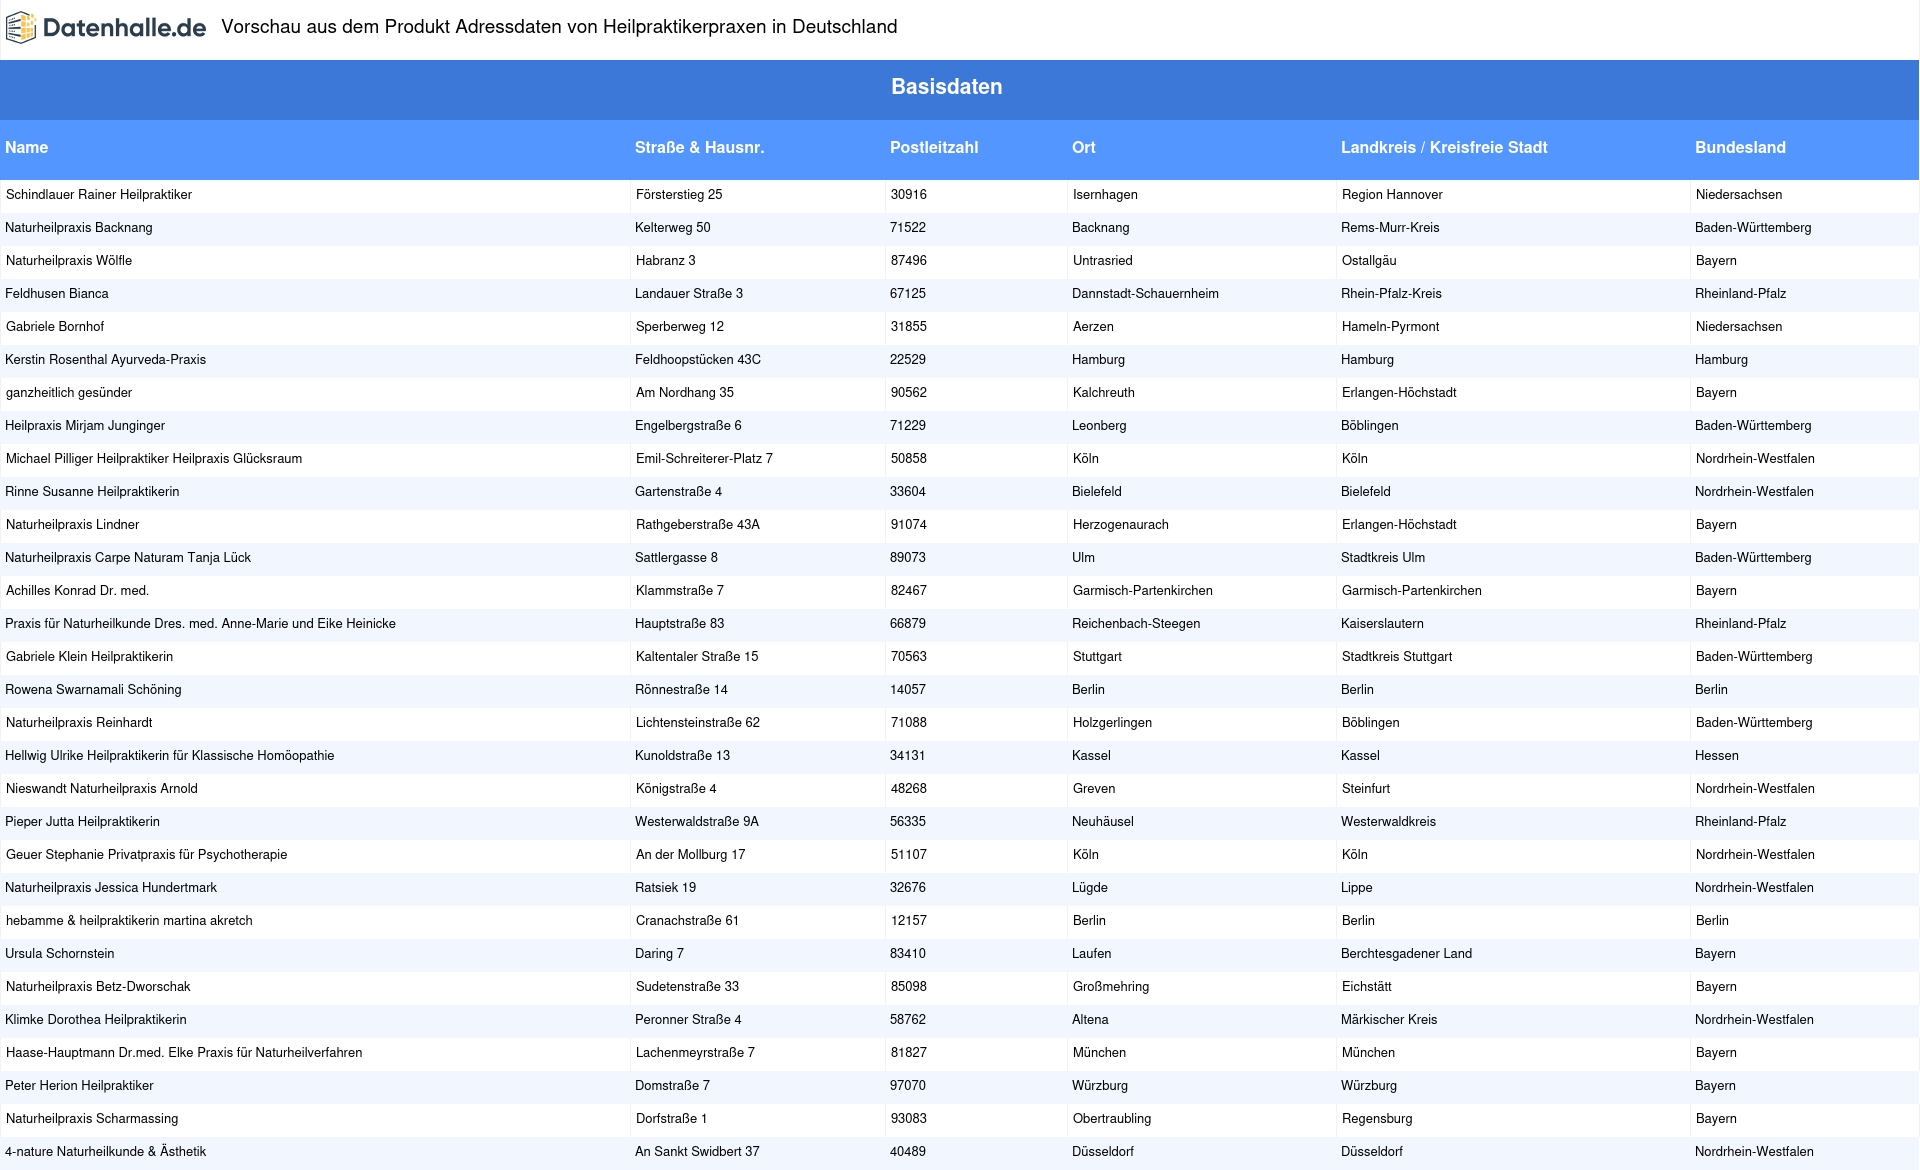Click the town Dannstadt-Schauernheim

(x=1146, y=294)
